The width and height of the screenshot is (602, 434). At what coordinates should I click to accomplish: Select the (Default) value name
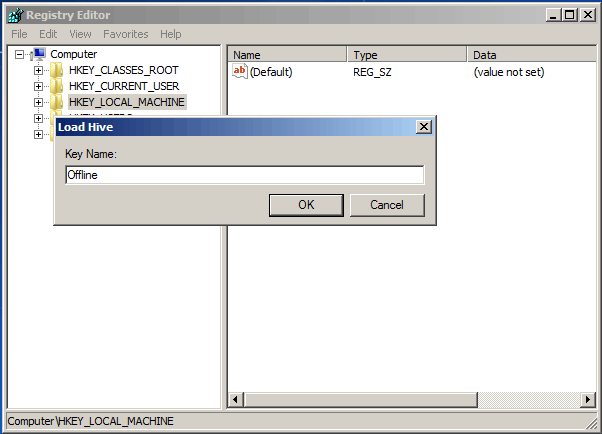tap(271, 72)
